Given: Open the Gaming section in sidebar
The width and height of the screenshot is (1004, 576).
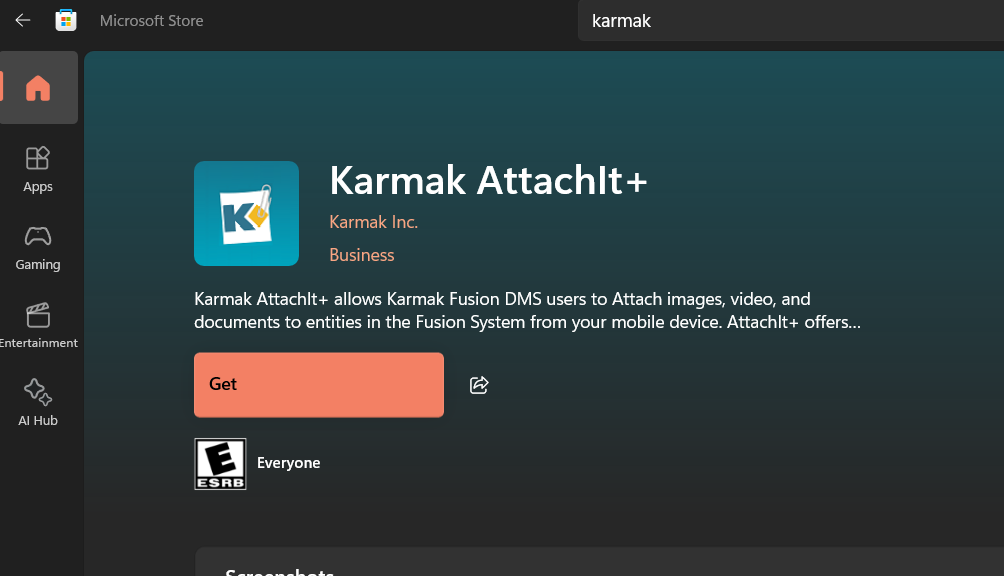Looking at the screenshot, I should pyautogui.click(x=38, y=248).
